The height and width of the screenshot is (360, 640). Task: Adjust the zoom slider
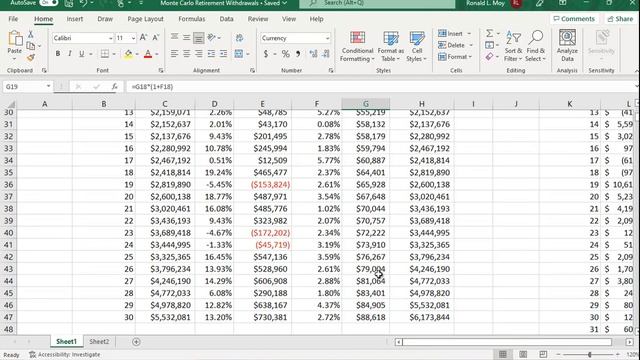[x=589, y=354]
